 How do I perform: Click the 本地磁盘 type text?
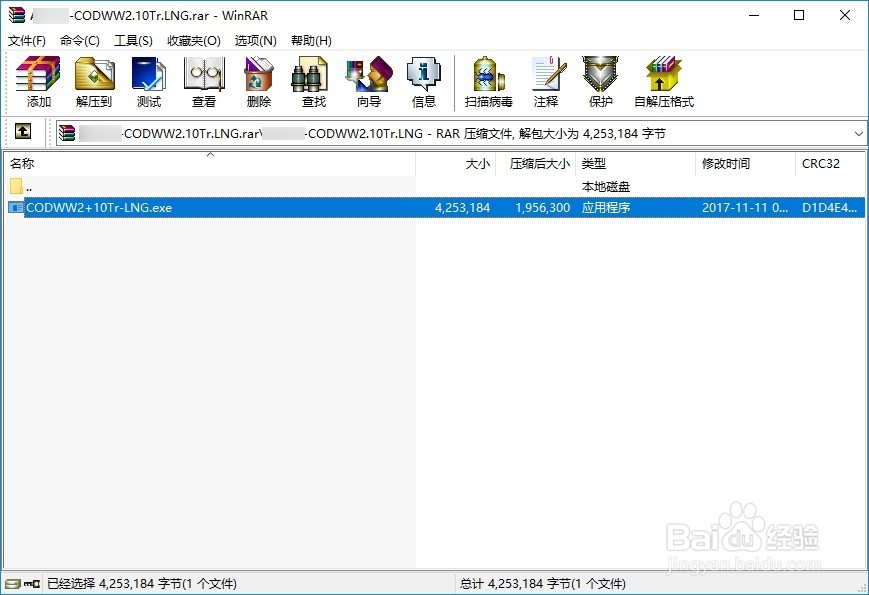(606, 187)
